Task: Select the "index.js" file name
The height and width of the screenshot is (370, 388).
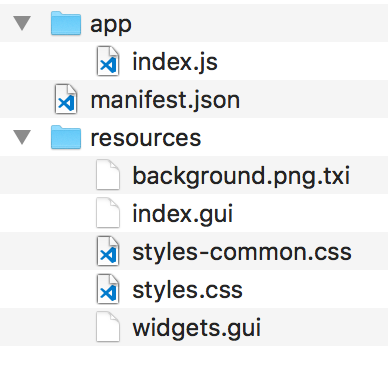Action: point(175,62)
